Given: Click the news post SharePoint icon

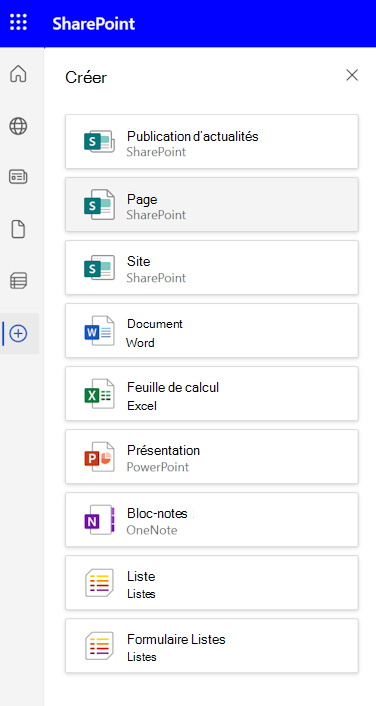Looking at the screenshot, I should (x=99, y=141).
